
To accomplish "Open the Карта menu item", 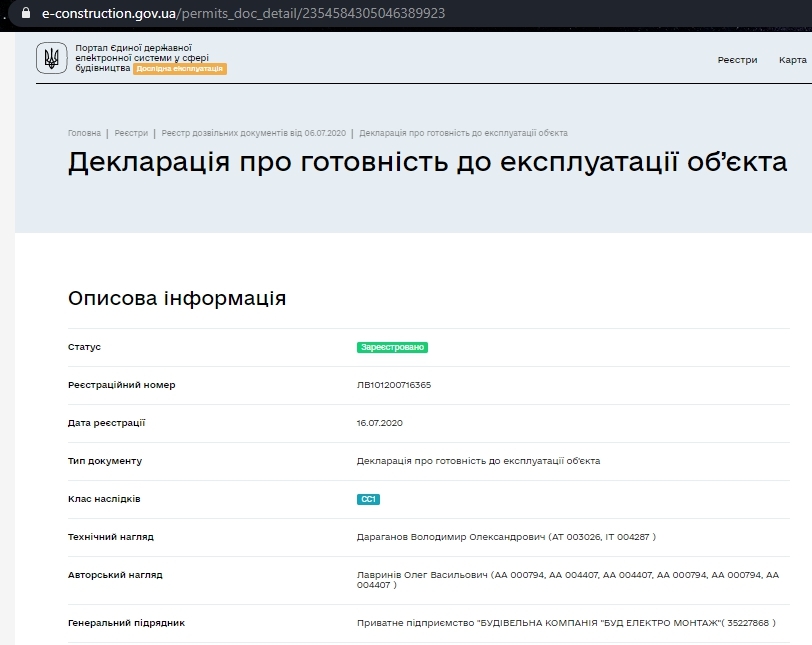I will coord(793,60).
